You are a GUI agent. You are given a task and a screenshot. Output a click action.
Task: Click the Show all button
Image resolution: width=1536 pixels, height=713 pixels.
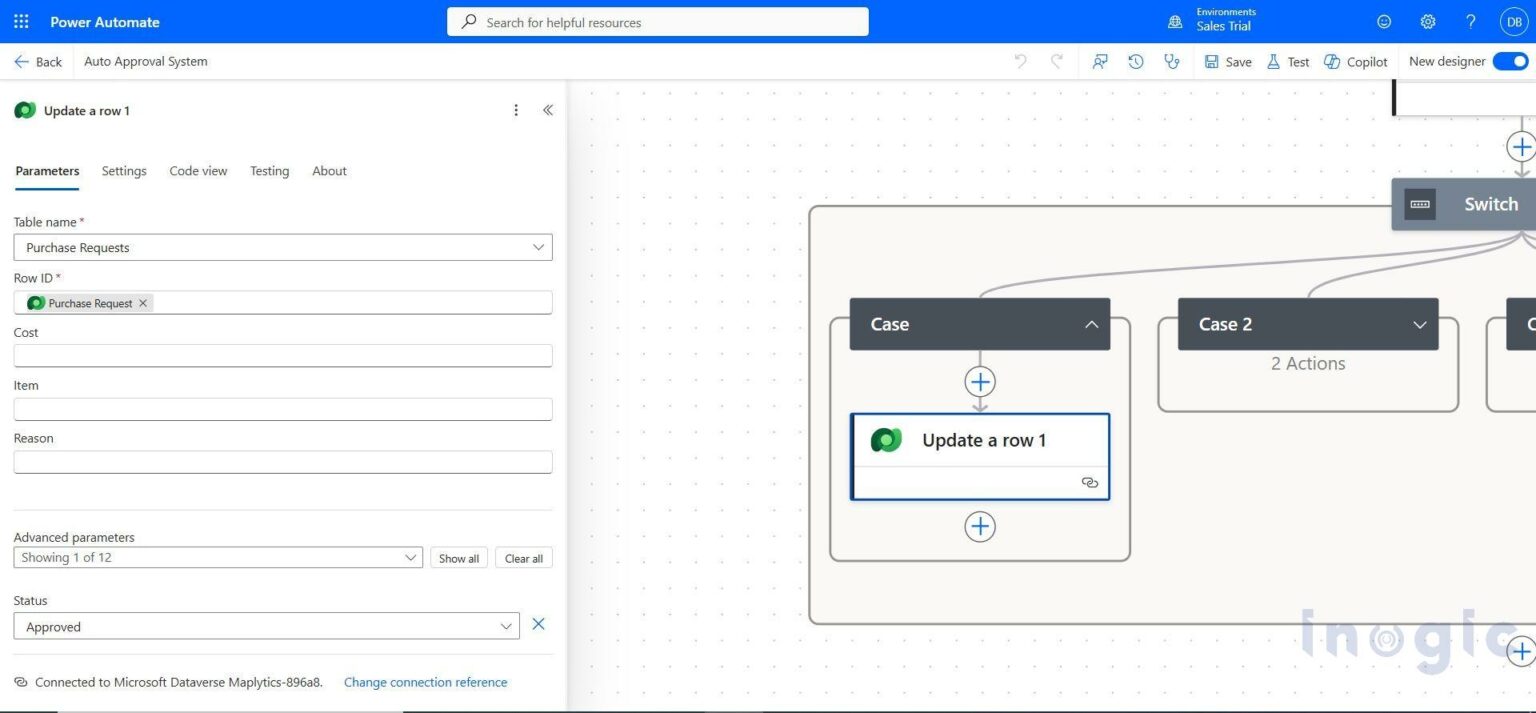tap(459, 558)
